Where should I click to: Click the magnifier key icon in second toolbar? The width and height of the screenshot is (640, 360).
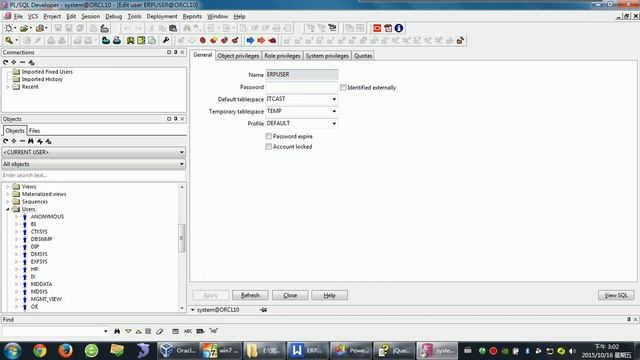[x=9, y=40]
